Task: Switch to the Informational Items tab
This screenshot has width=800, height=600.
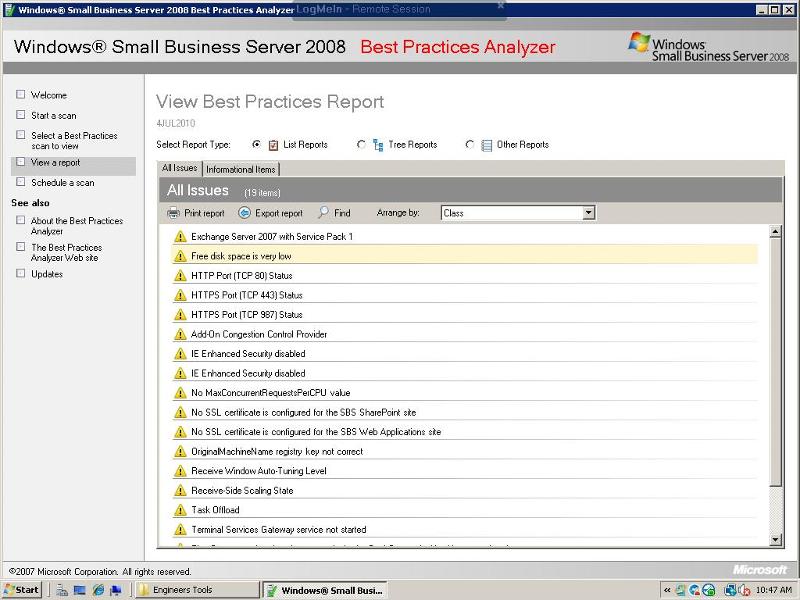Action: [x=241, y=169]
